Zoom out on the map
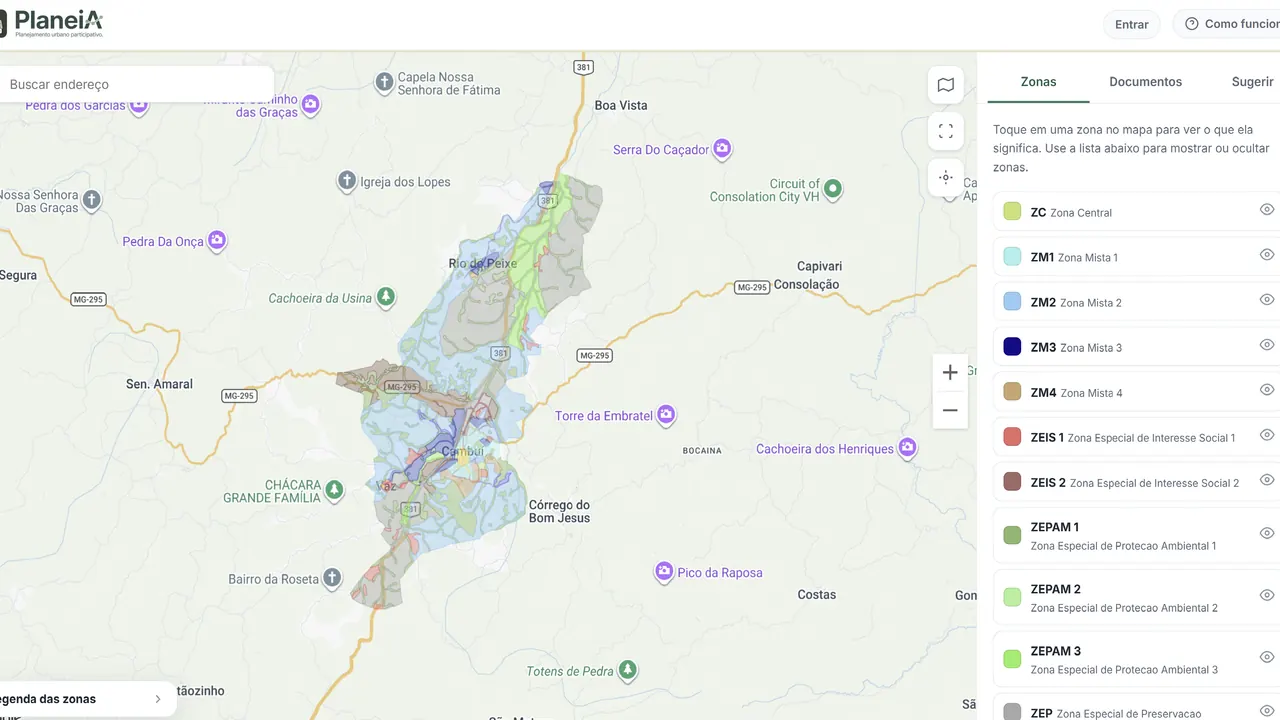The height and width of the screenshot is (720, 1280). [950, 410]
